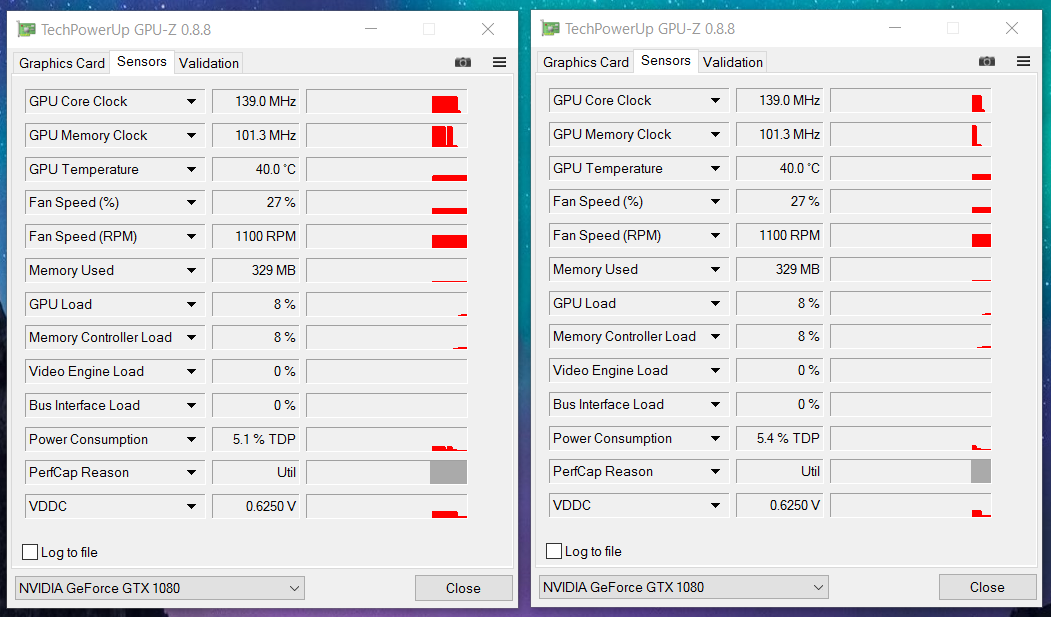The height and width of the screenshot is (617, 1051).
Task: Click the camera screenshot icon in left window
Action: [x=462, y=62]
